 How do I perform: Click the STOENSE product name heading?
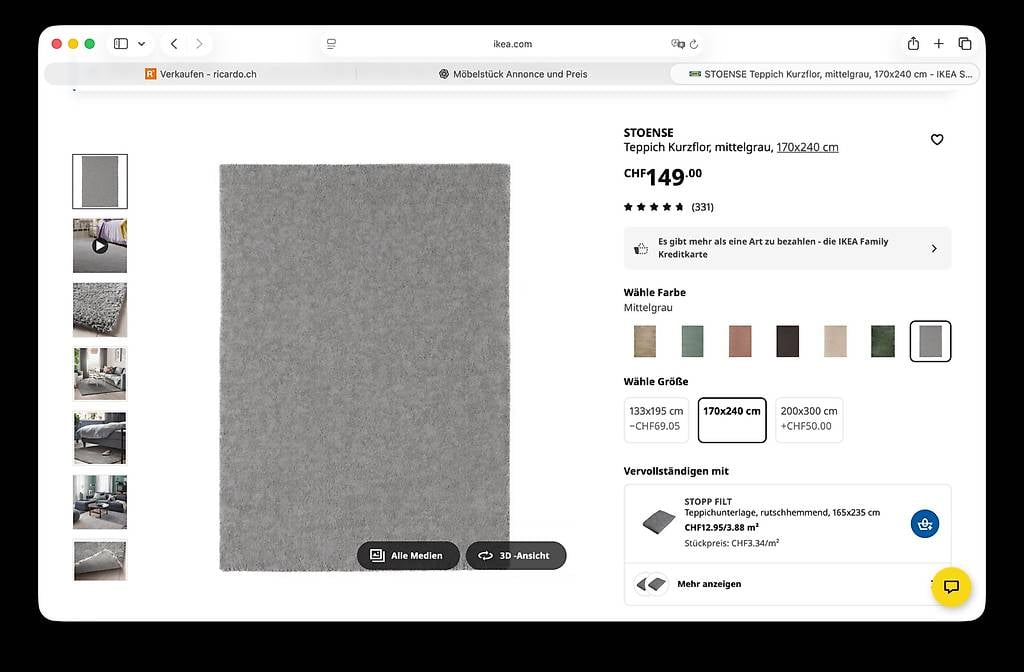coord(648,133)
